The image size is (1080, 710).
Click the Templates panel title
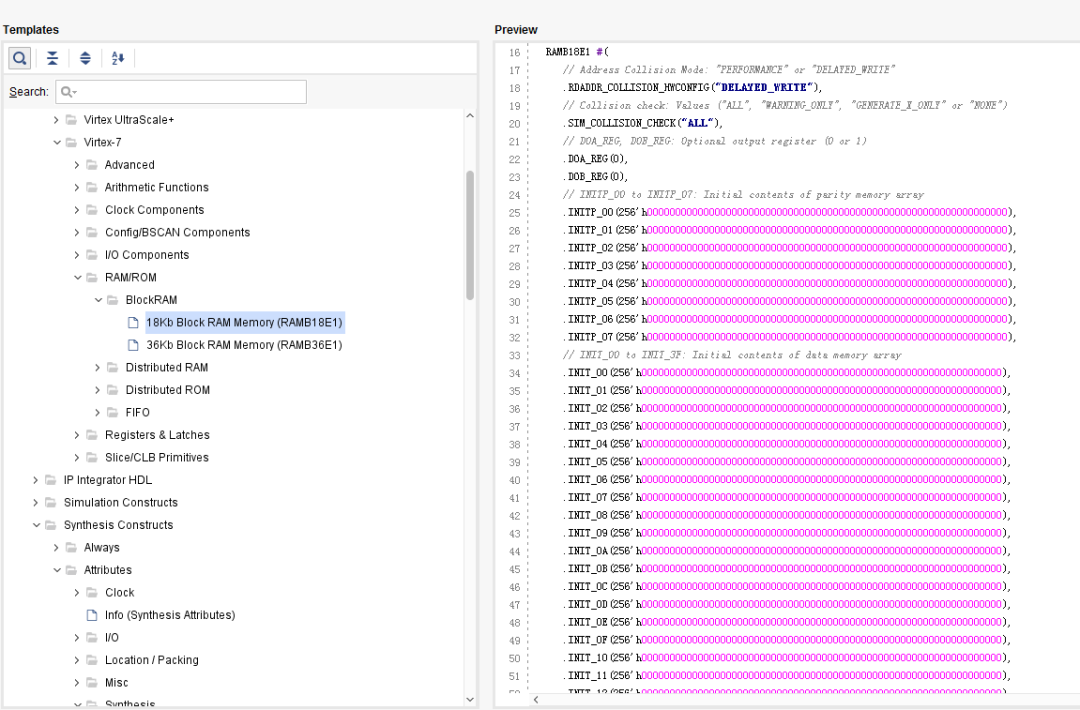point(32,29)
